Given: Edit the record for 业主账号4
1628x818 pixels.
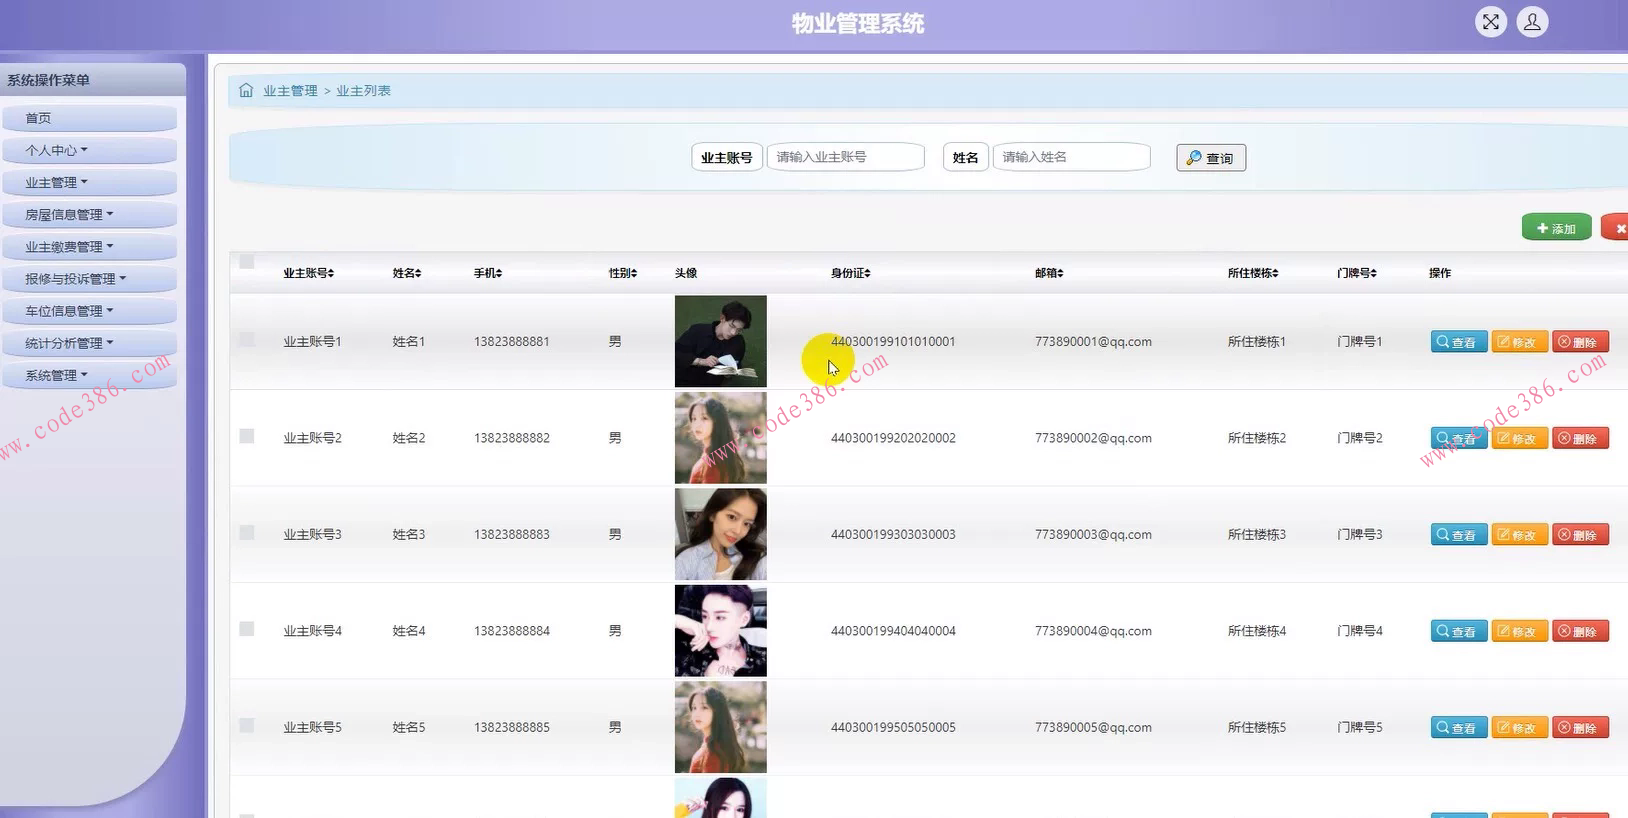Looking at the screenshot, I should [1520, 631].
